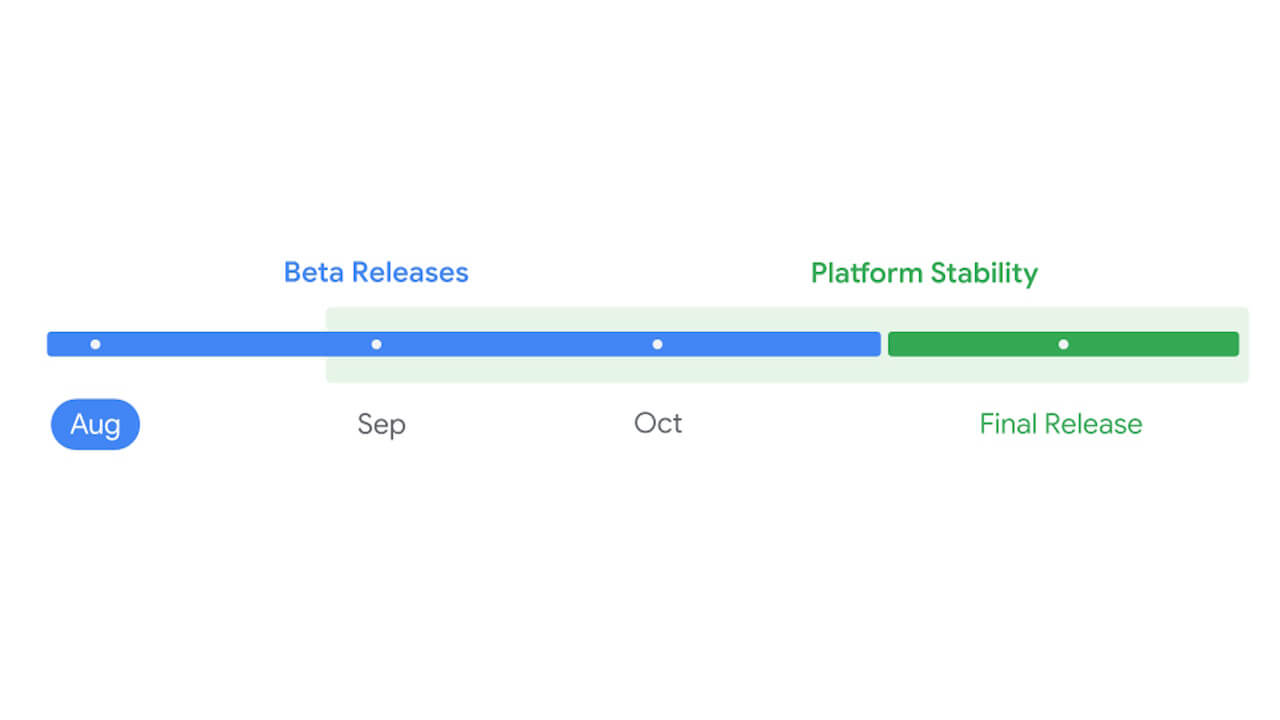Open the Final Release label
This screenshot has height=720, width=1280.
pyautogui.click(x=1060, y=424)
